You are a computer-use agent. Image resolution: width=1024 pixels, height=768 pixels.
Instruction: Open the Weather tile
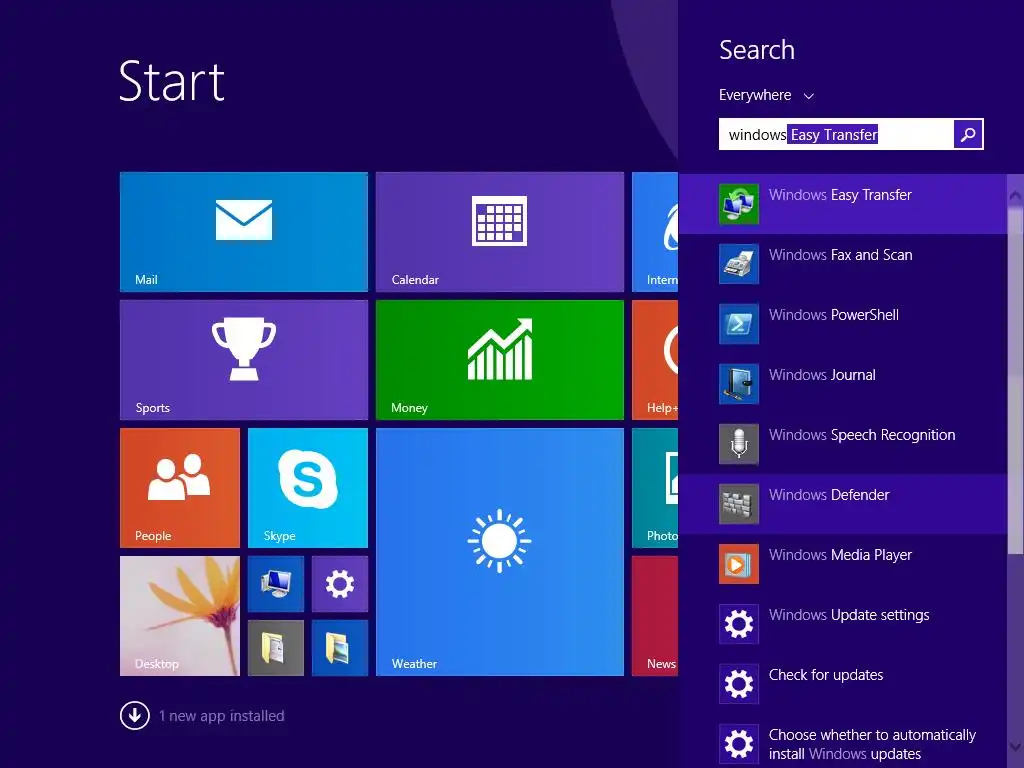pyautogui.click(x=500, y=552)
